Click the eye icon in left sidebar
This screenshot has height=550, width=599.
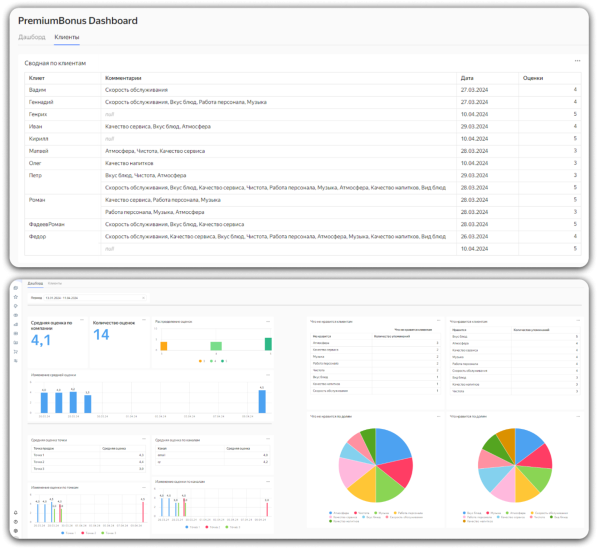pos(16,315)
